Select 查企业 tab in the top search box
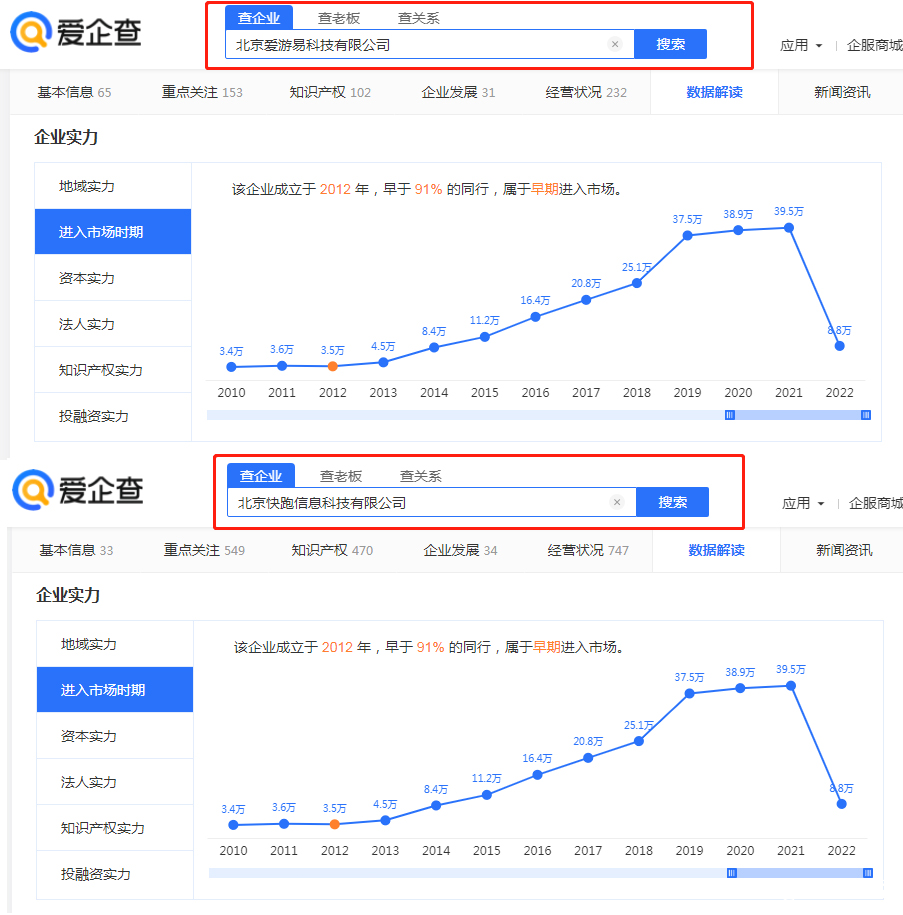The image size is (903, 915). pyautogui.click(x=259, y=18)
